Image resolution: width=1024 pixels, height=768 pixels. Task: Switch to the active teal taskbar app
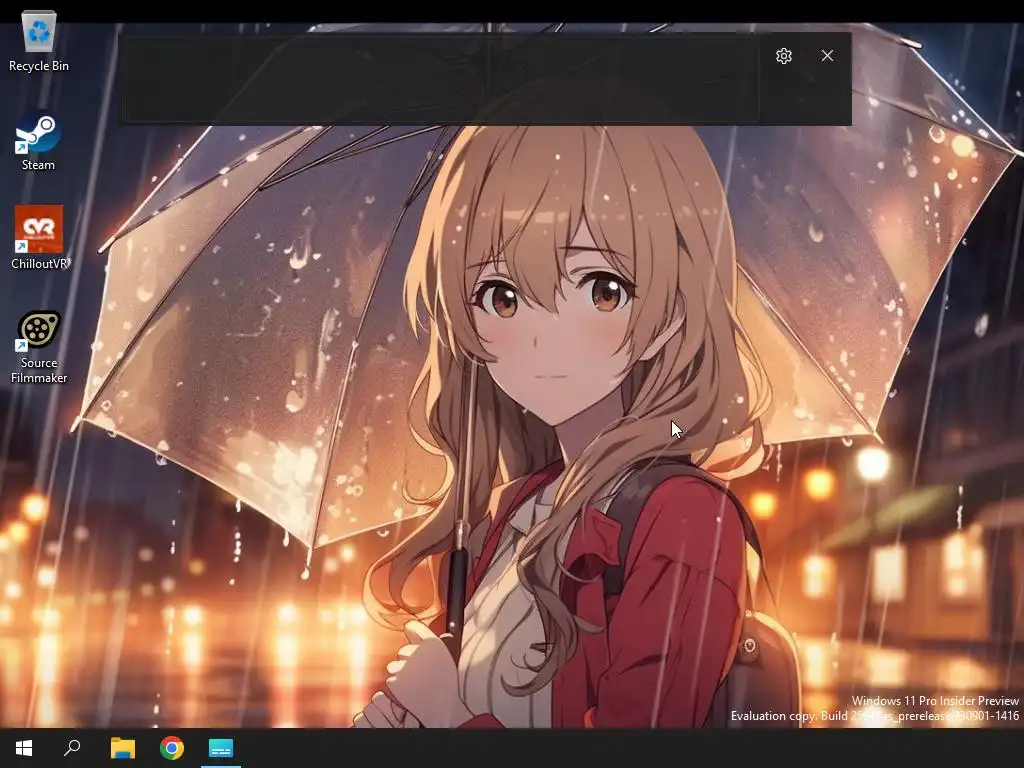(221, 748)
